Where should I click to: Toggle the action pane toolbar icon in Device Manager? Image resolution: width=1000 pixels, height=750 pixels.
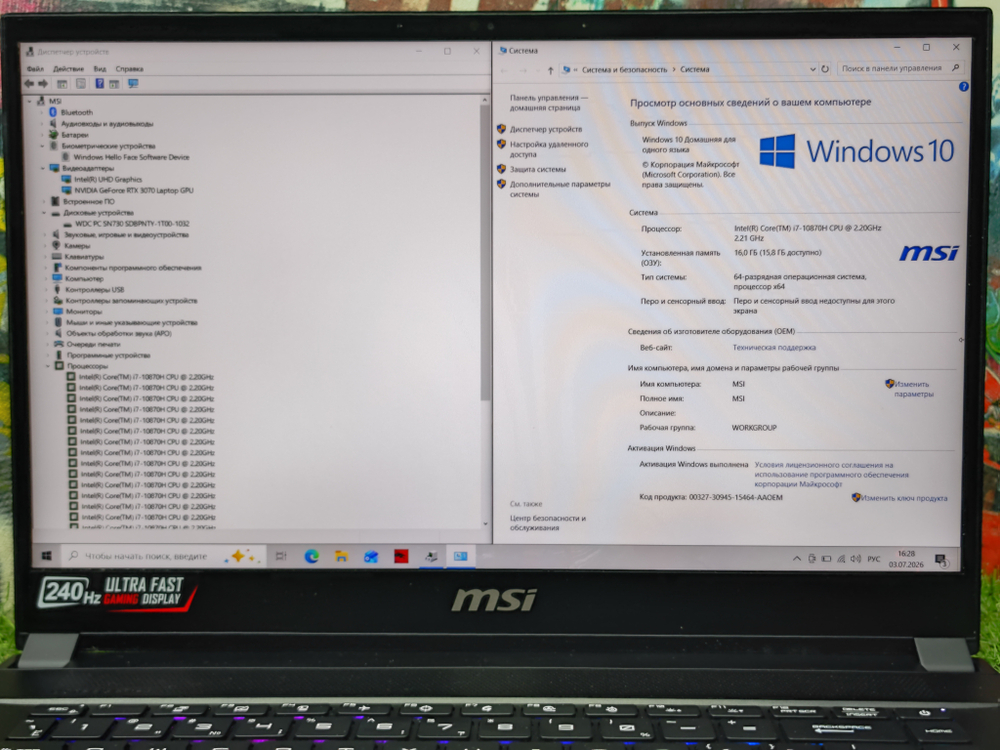coord(114,84)
